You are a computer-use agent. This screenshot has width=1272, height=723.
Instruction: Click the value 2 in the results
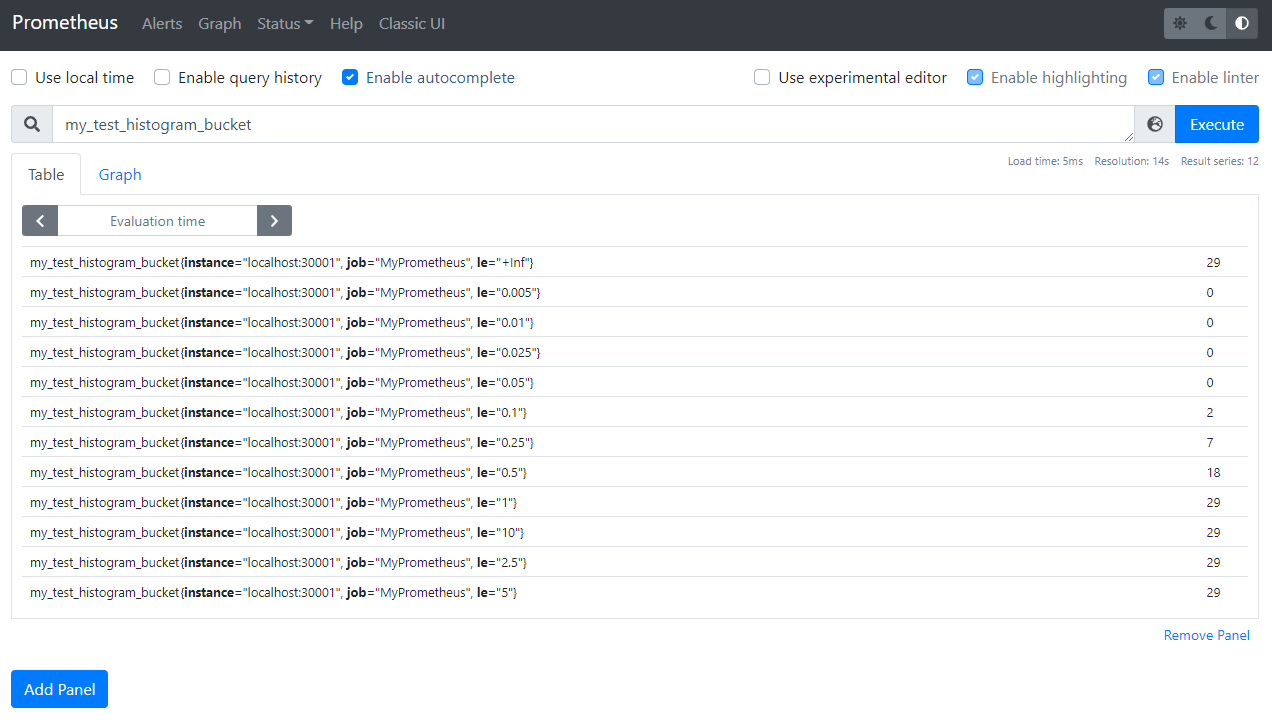pyautogui.click(x=1210, y=412)
